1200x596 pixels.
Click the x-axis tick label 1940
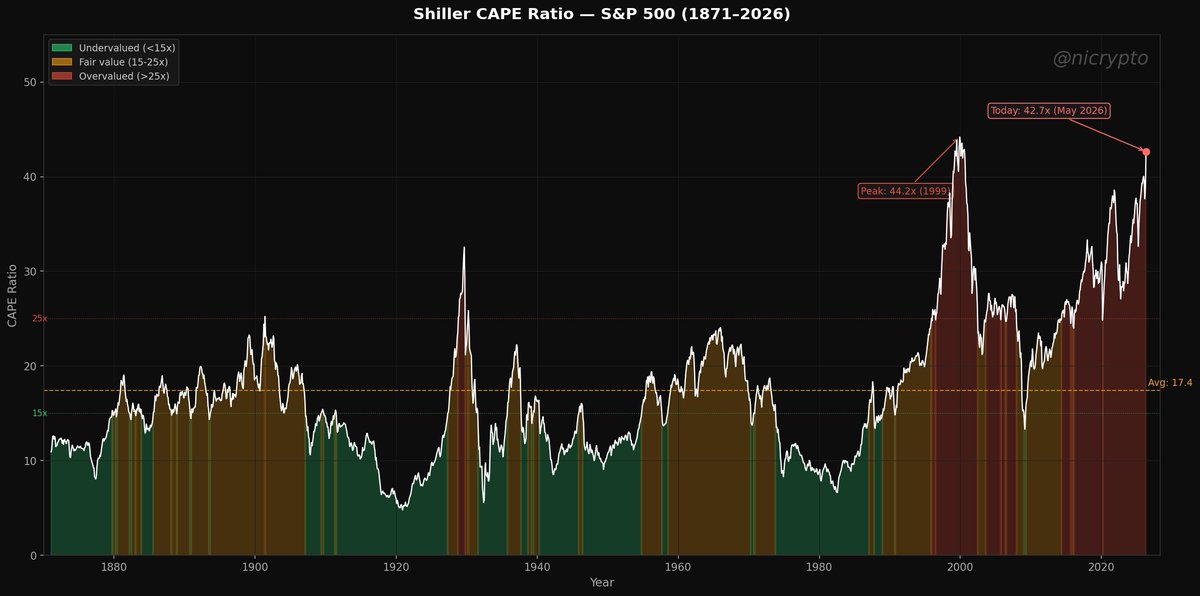(537, 565)
